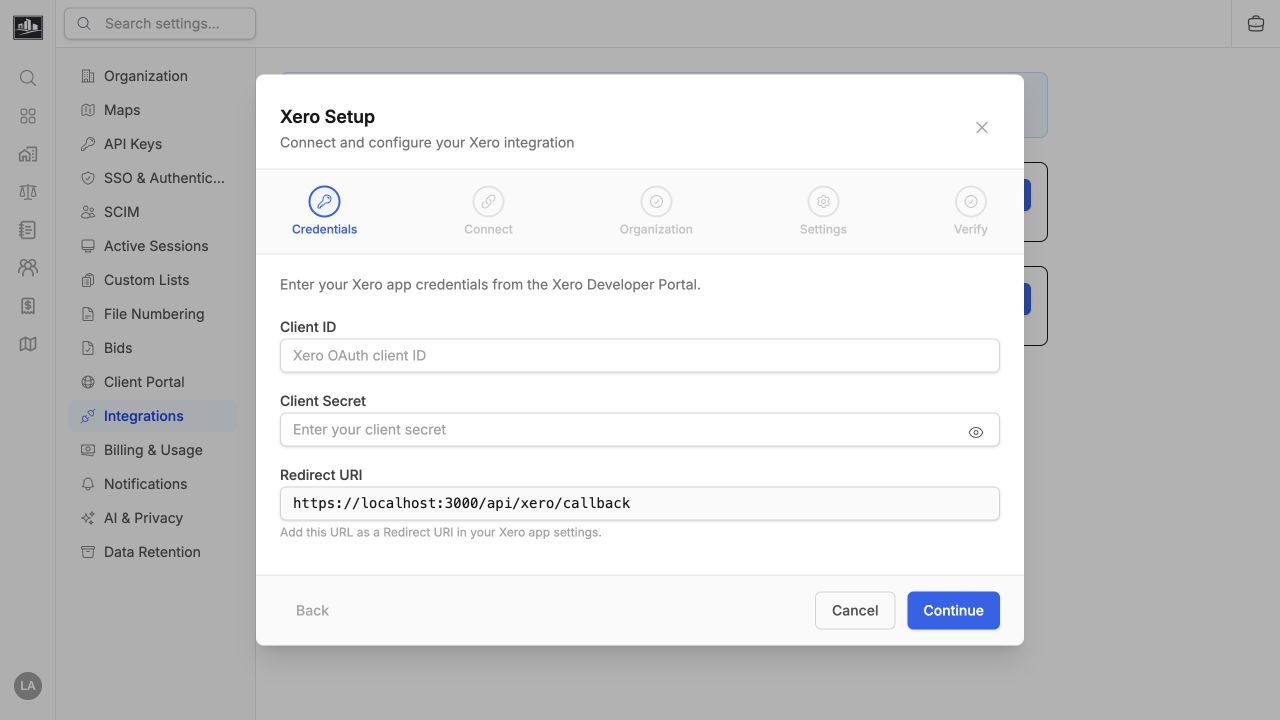Open Custom Lists settings
This screenshot has height=720, width=1280.
pos(152,280)
